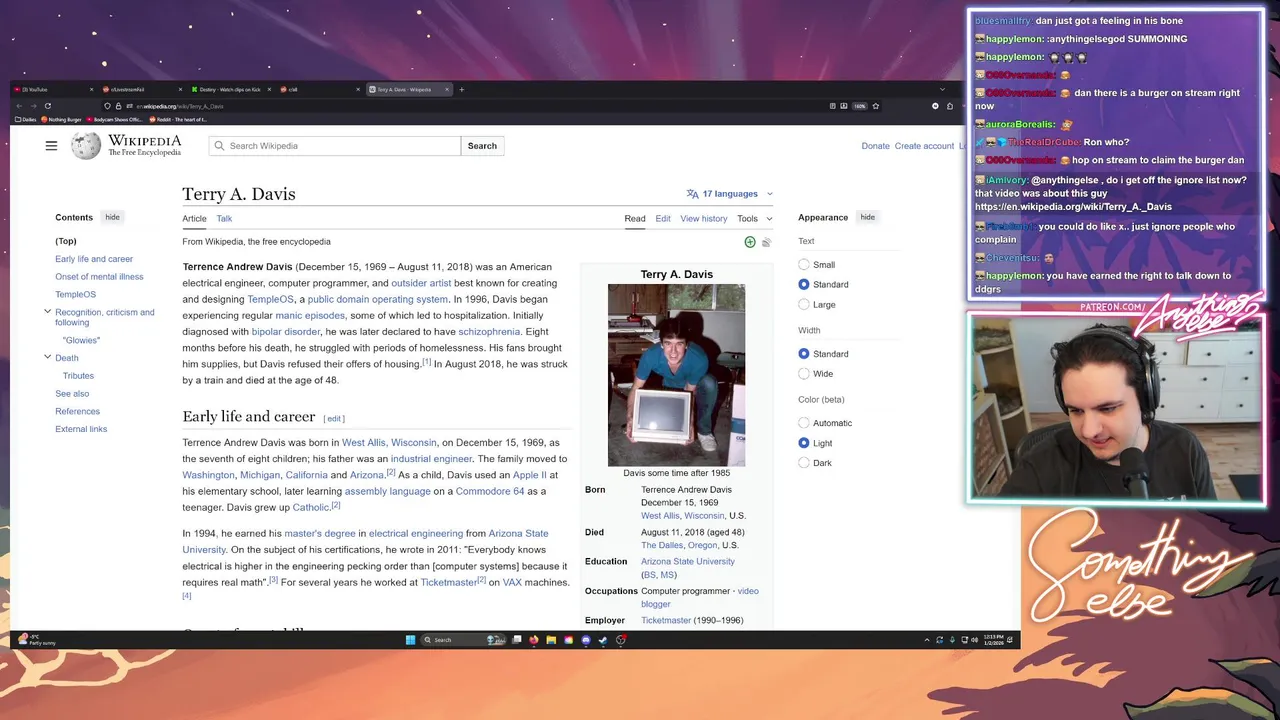Screen dimensions: 1280x720
Task: Switch to the YouTube browser tab
Action: tap(52, 90)
